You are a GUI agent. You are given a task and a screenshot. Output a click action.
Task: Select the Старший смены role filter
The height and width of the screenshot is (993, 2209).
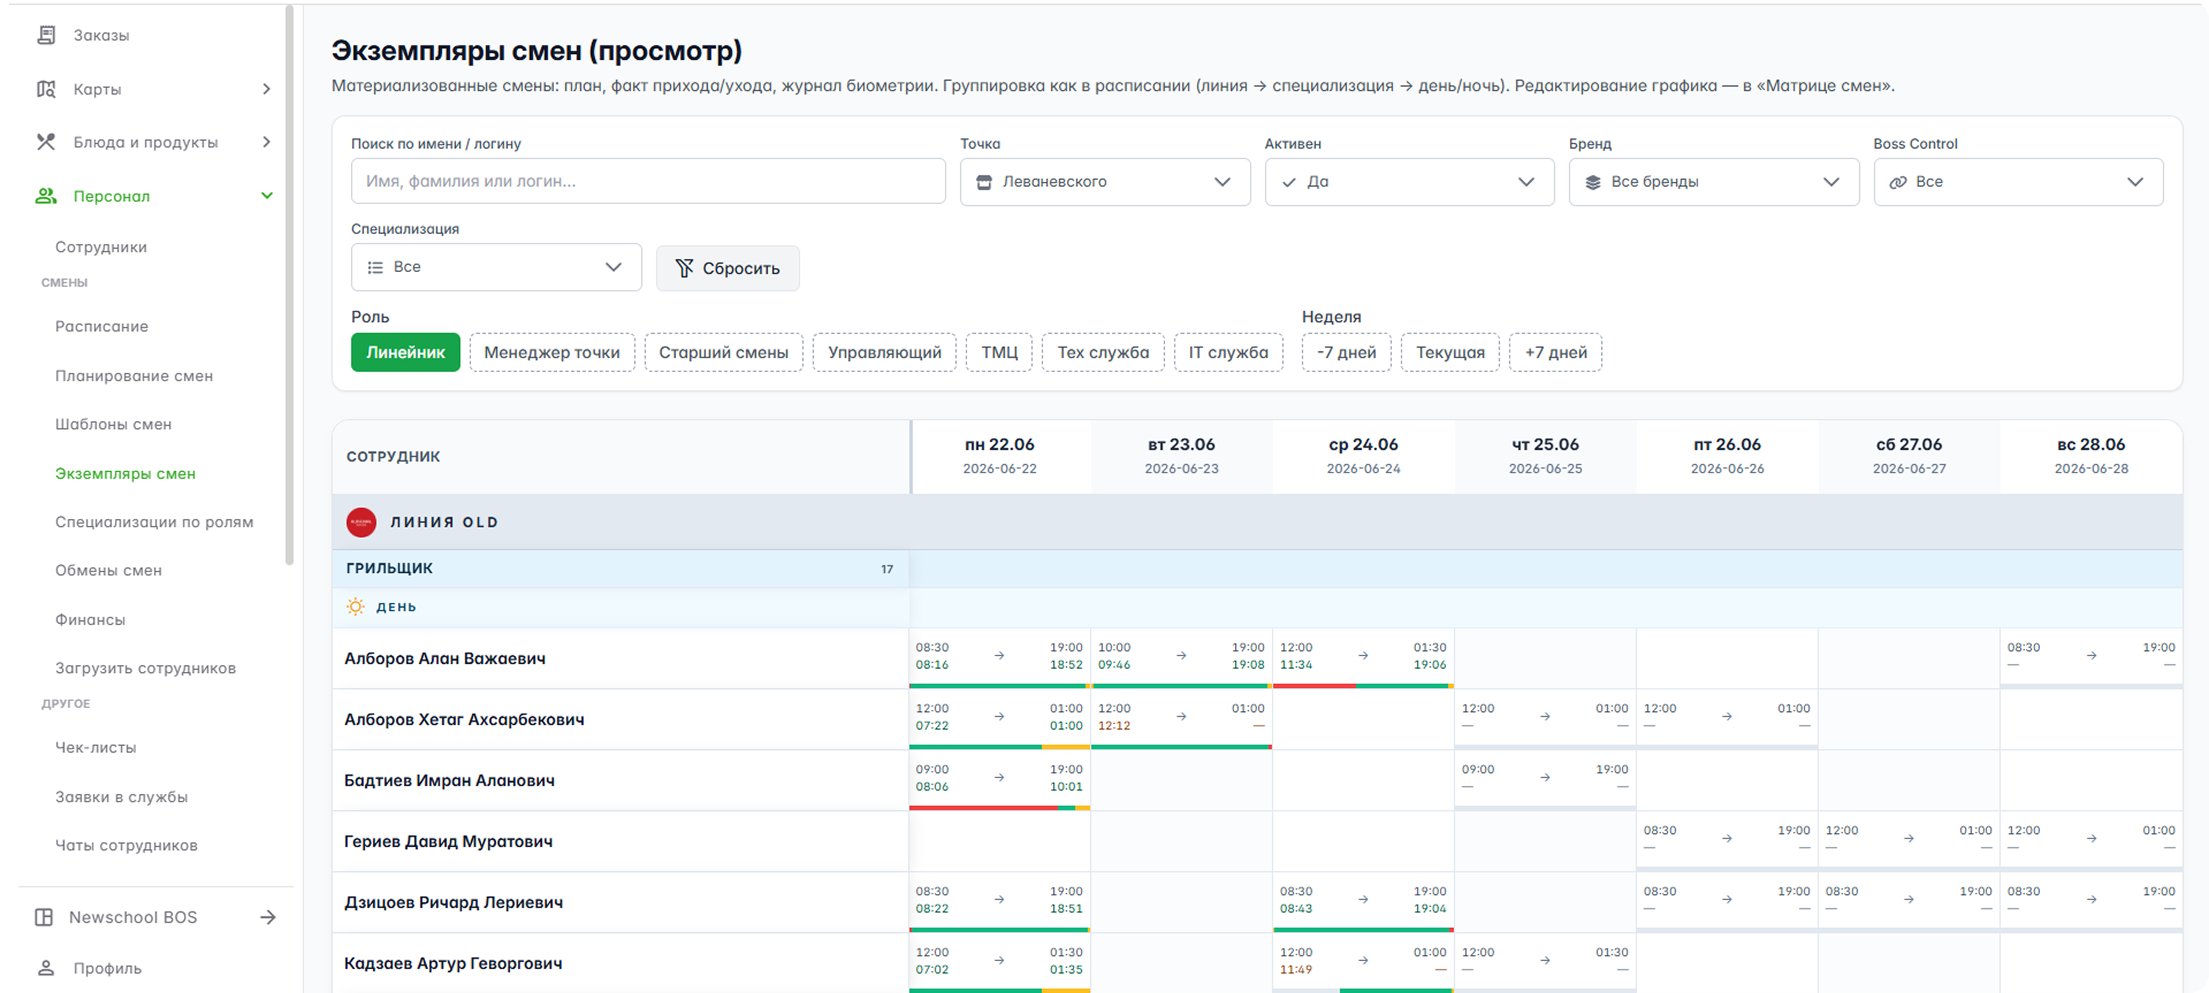click(x=723, y=352)
